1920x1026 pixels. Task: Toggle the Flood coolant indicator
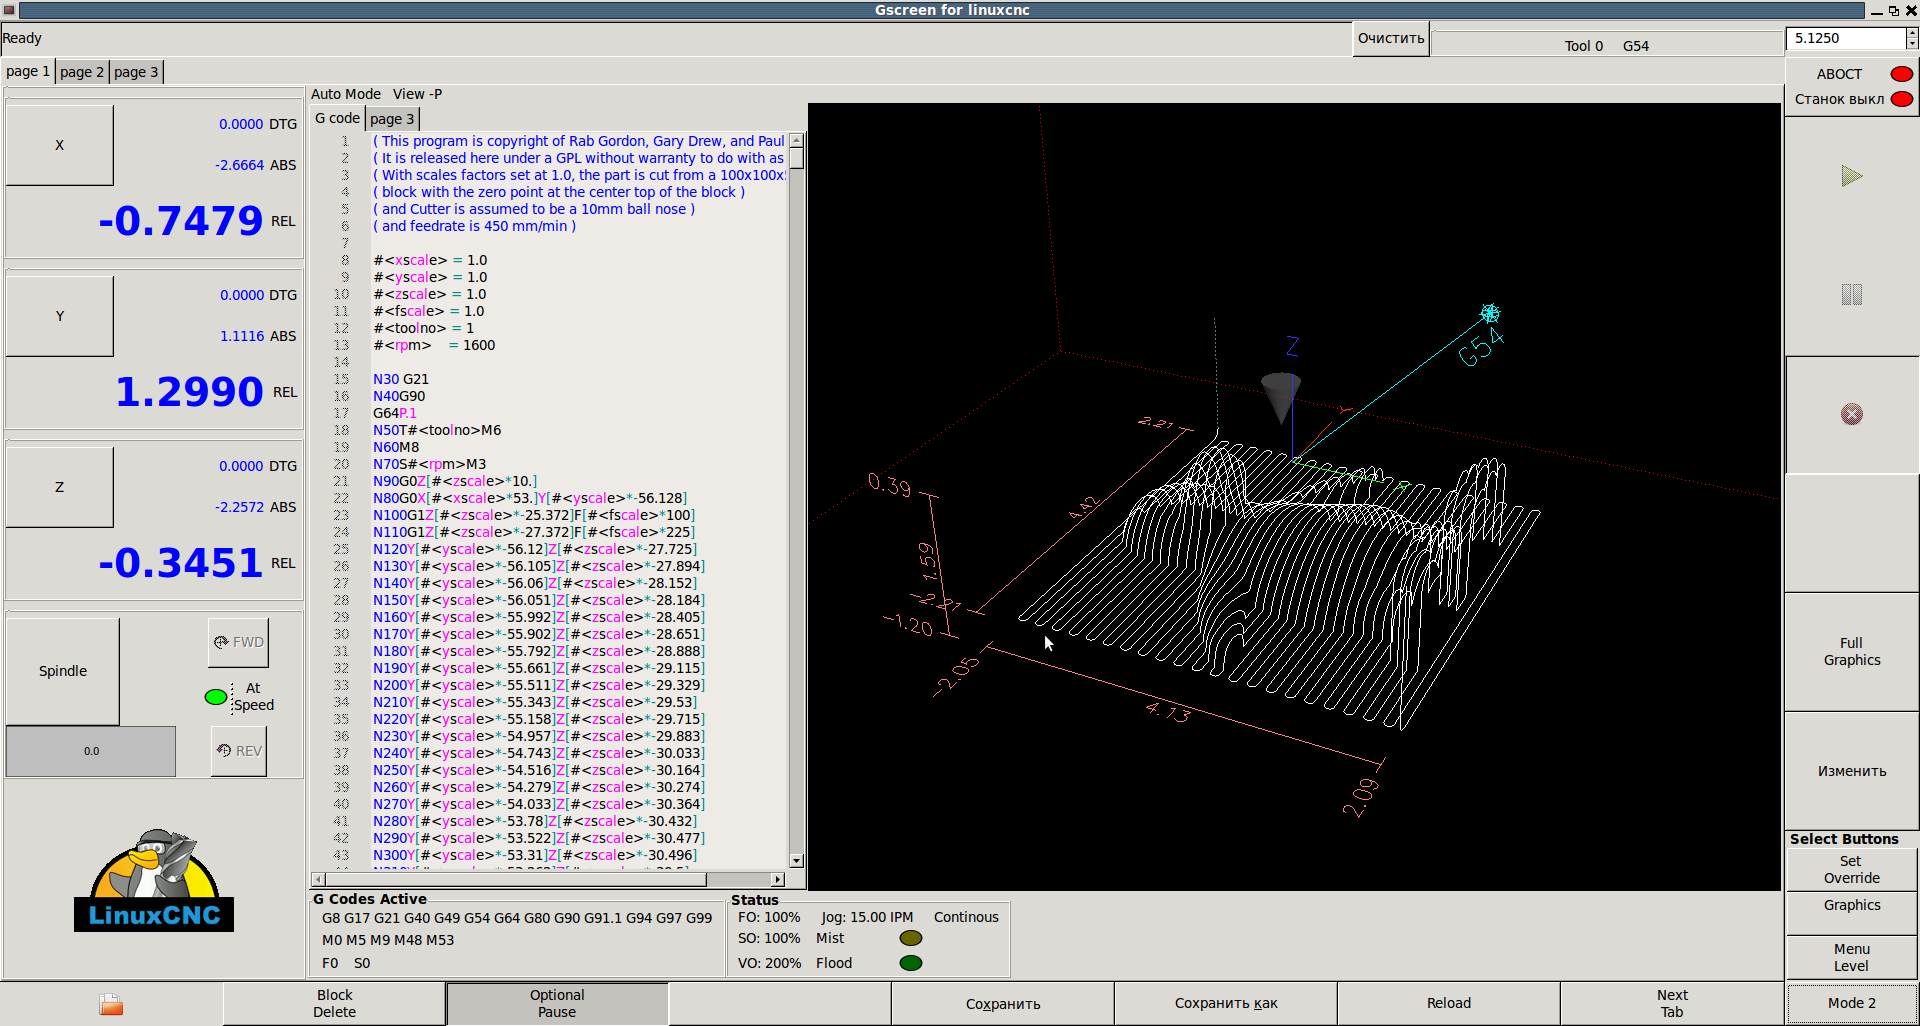click(x=910, y=963)
